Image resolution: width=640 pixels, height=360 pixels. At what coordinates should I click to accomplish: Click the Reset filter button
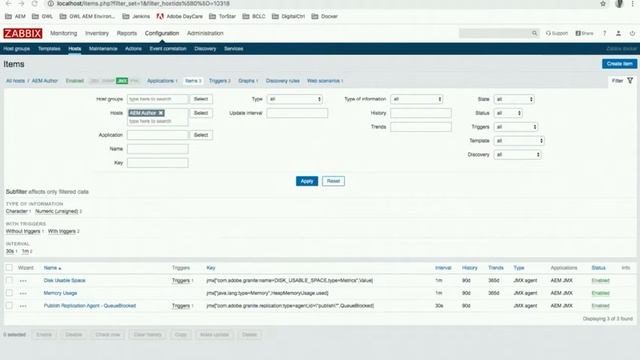tap(333, 181)
